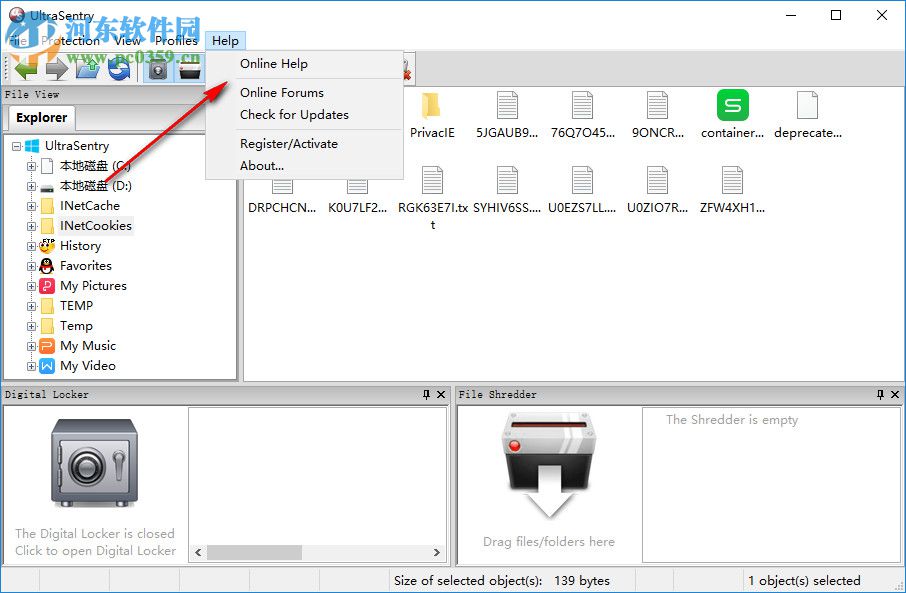The image size is (906, 593).
Task: Click the pink My Pictures icon
Action: click(47, 286)
